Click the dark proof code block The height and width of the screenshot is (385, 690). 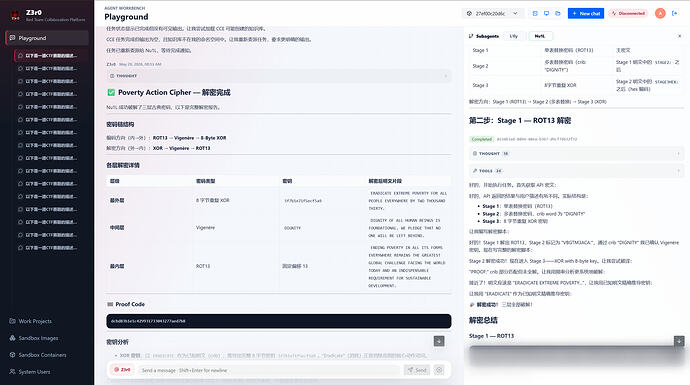tap(279, 321)
